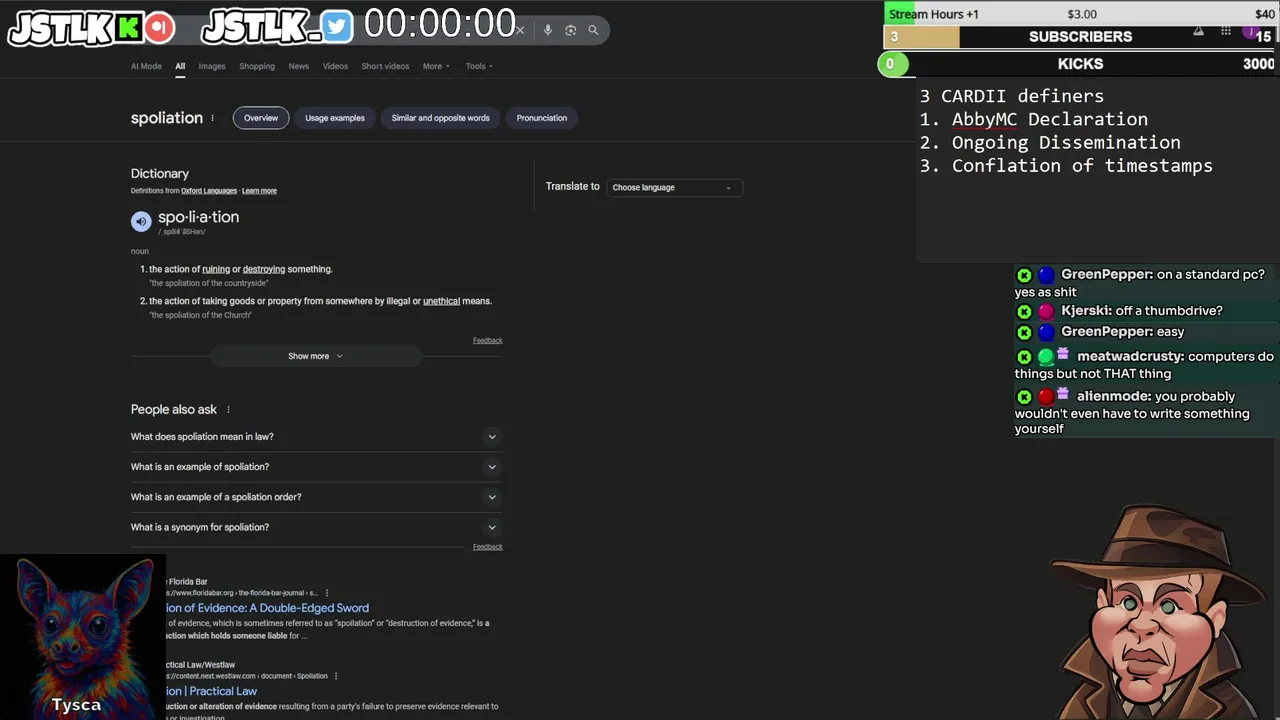The image size is (1280, 720).
Task: Open the Oxford Languages link
Action: pyautogui.click(x=209, y=191)
